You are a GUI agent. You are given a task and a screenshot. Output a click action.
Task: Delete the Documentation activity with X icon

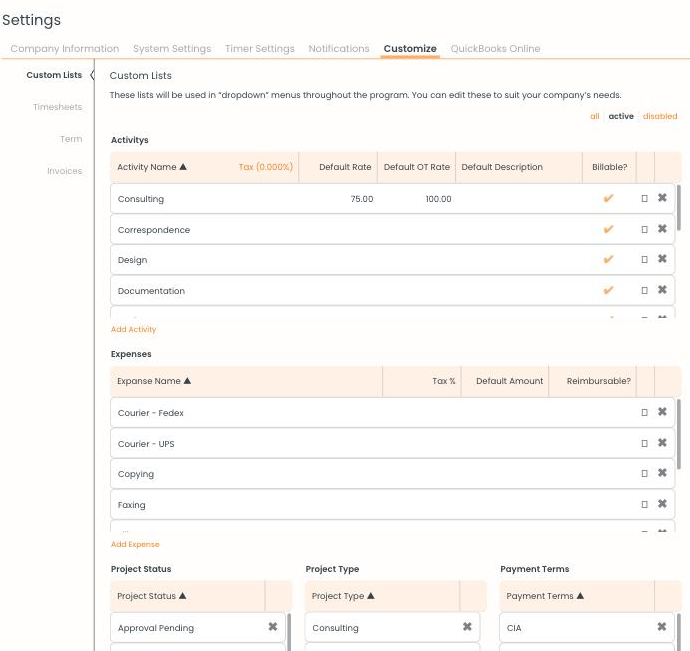coord(662,289)
